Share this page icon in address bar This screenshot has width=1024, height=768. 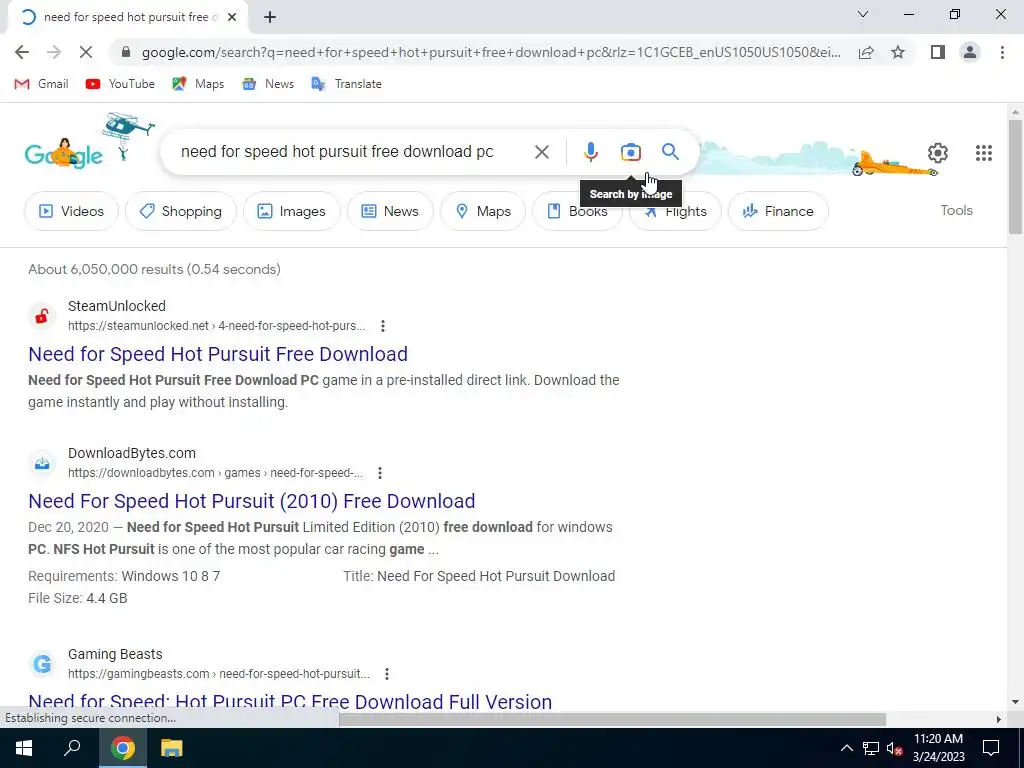pos(866,52)
